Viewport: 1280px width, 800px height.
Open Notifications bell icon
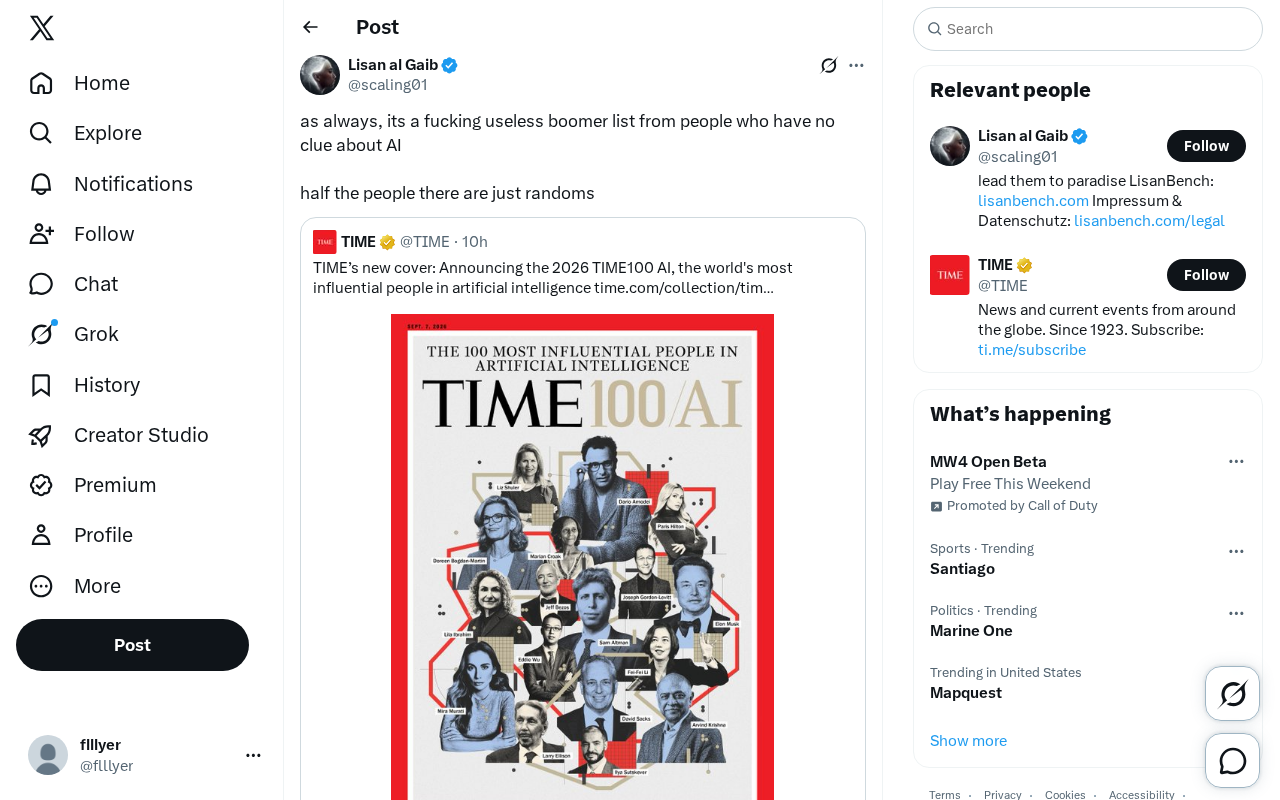[x=41, y=184]
